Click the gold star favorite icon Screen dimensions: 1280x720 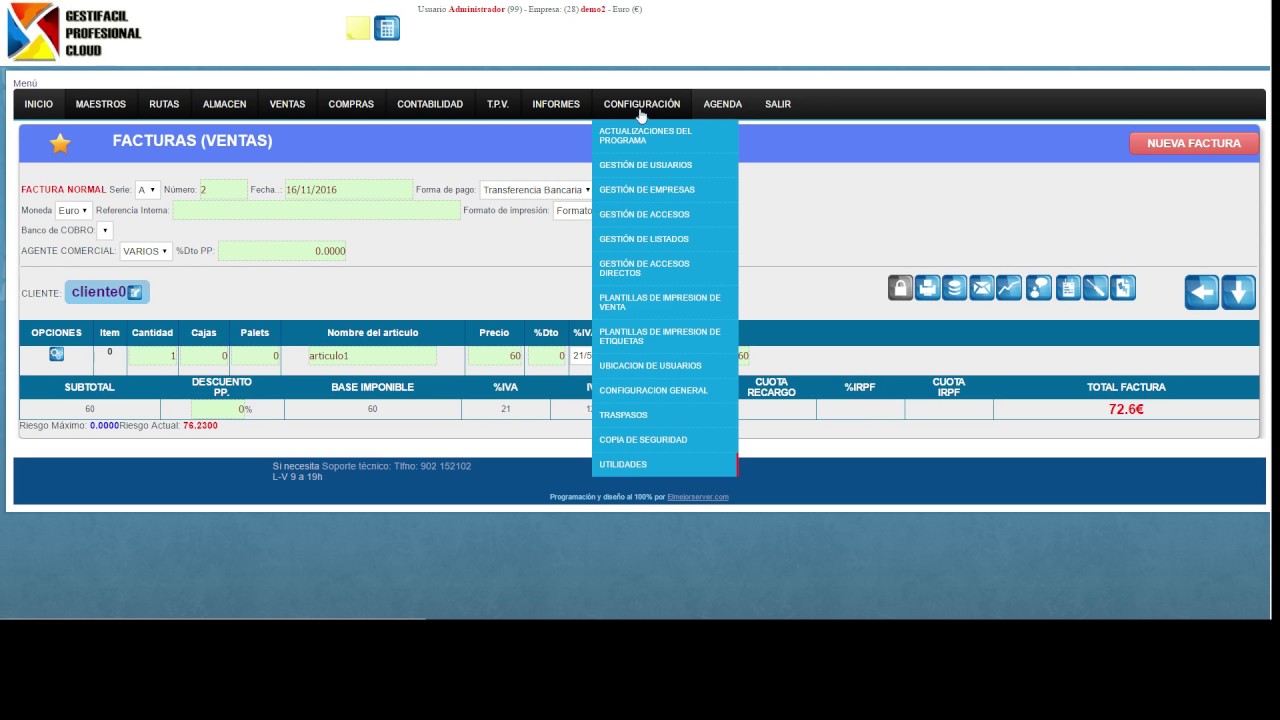tap(60, 143)
